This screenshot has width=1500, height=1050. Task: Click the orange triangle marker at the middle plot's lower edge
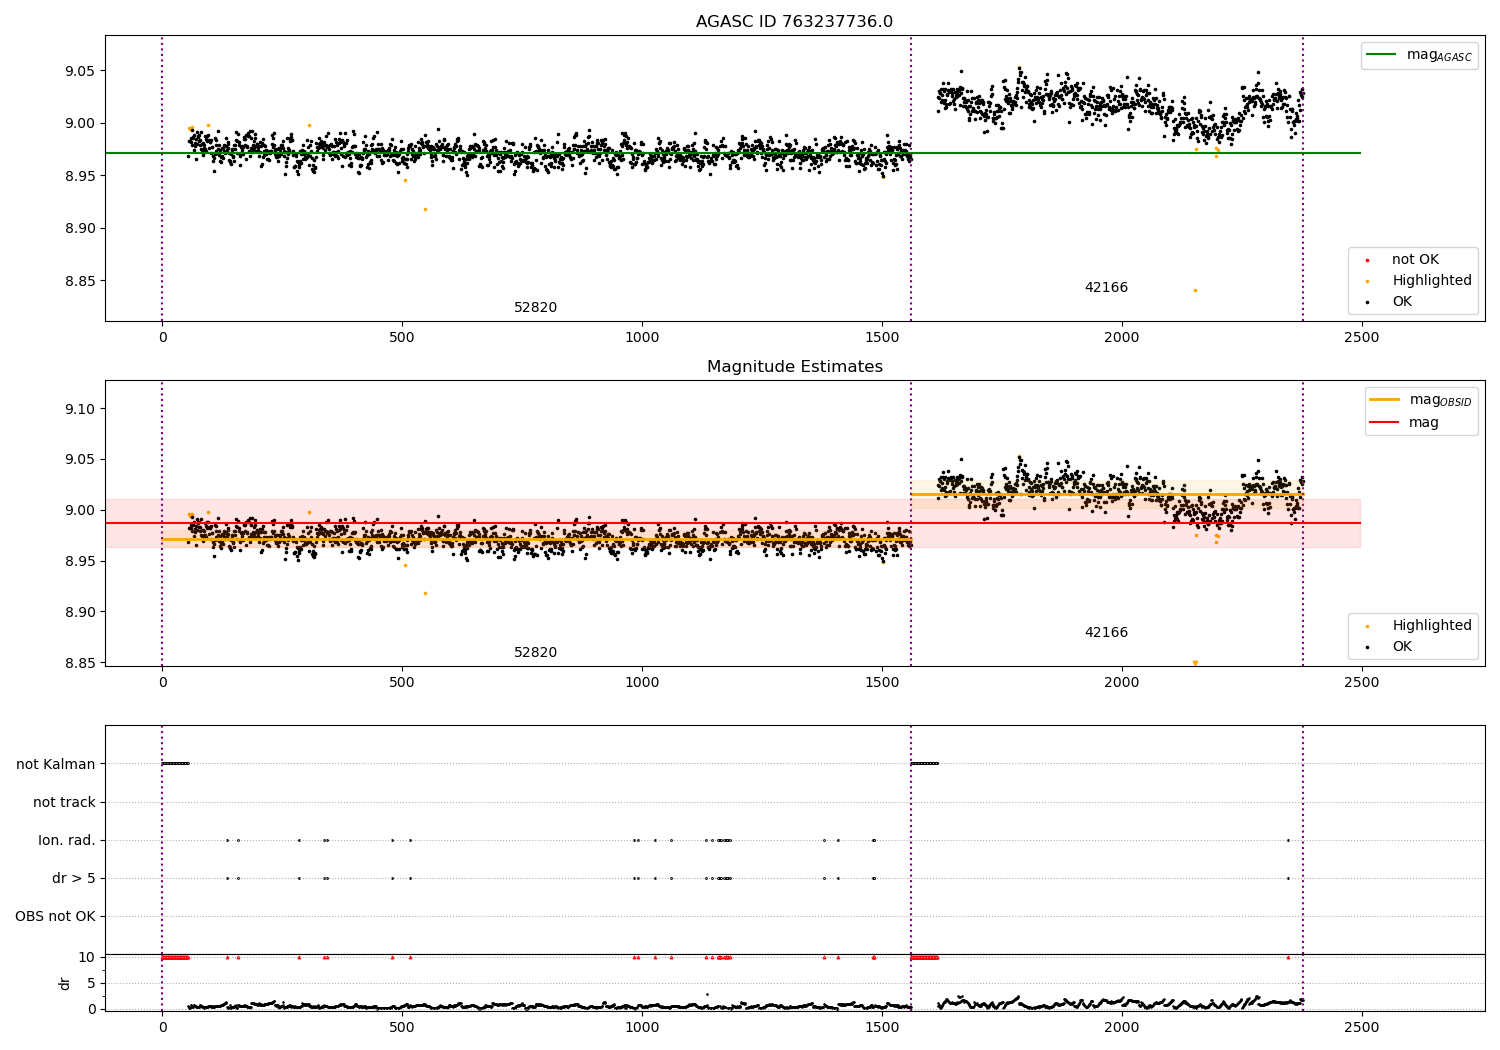(1195, 662)
